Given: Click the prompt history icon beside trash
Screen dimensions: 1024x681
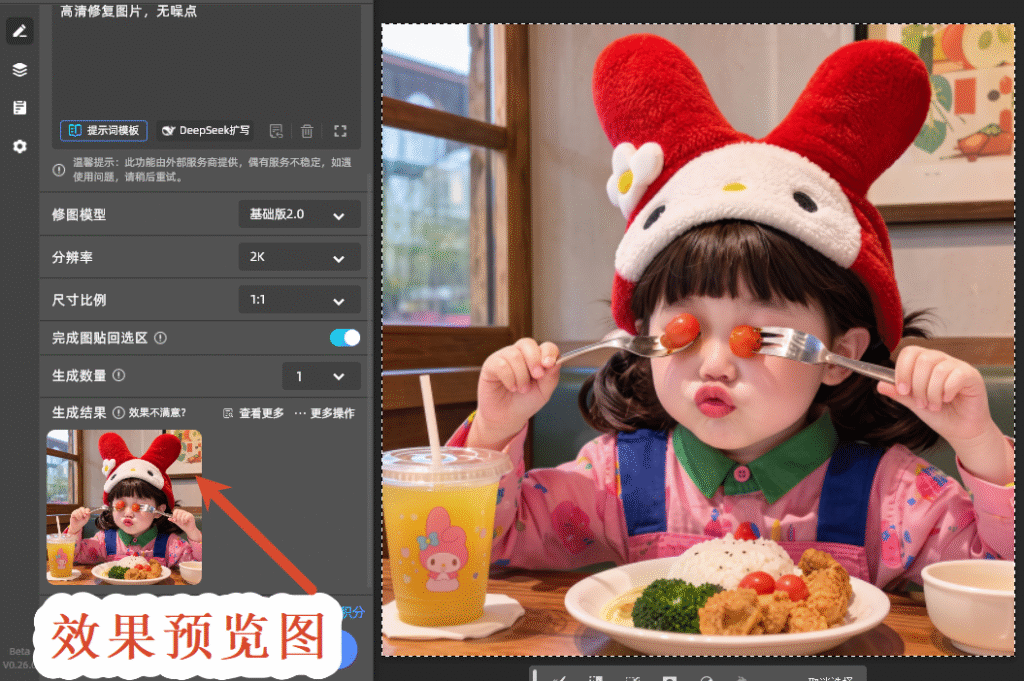Looking at the screenshot, I should pyautogui.click(x=276, y=131).
